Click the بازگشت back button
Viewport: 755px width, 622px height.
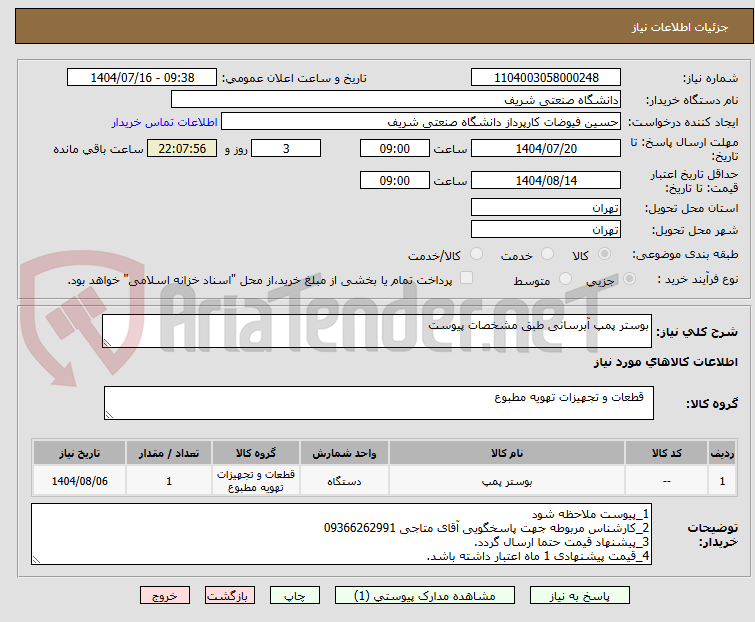(x=230, y=596)
